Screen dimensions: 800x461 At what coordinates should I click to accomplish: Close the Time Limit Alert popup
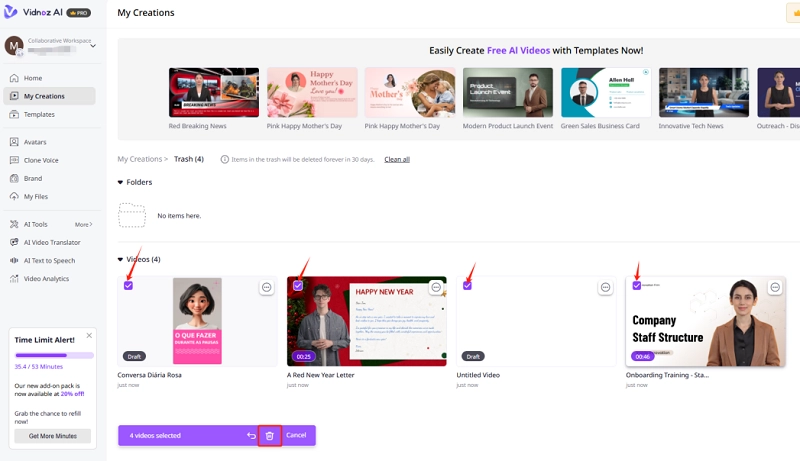click(x=89, y=336)
